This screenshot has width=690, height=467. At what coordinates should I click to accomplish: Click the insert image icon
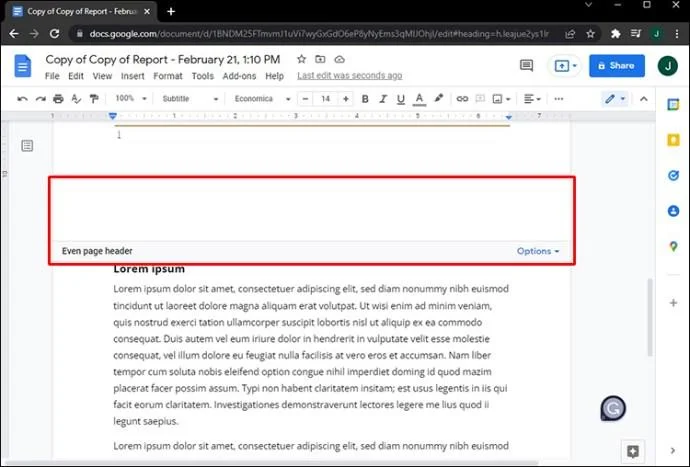pyautogui.click(x=501, y=99)
